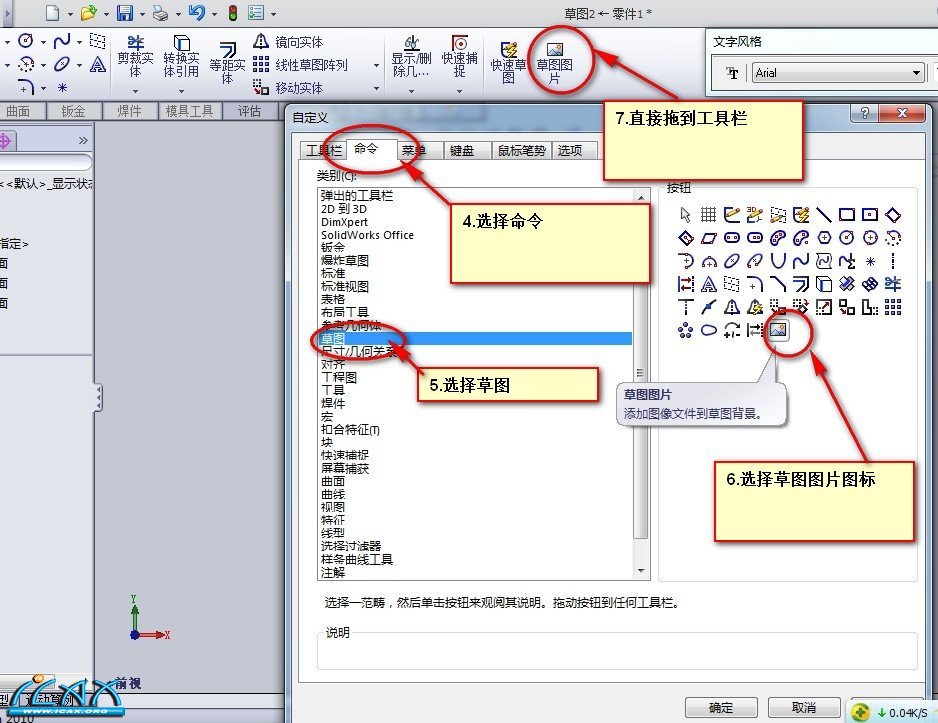
Task: Select 弹出的工具栏 in category list
Action: tap(357, 196)
